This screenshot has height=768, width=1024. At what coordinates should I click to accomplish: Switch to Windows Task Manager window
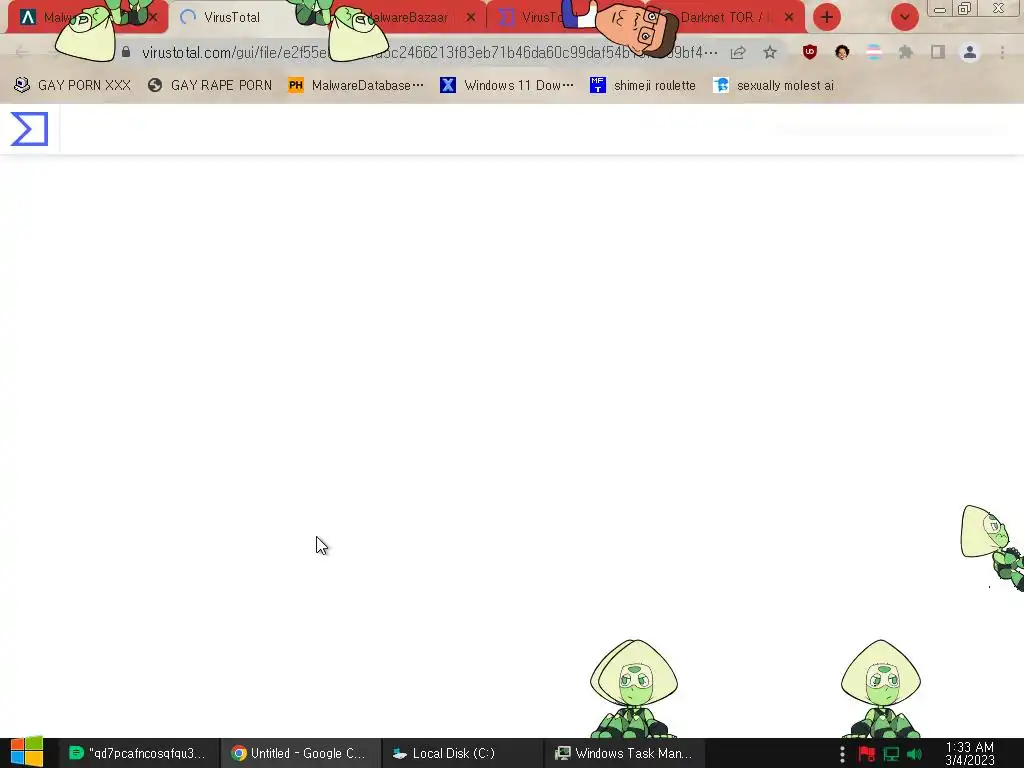point(622,753)
